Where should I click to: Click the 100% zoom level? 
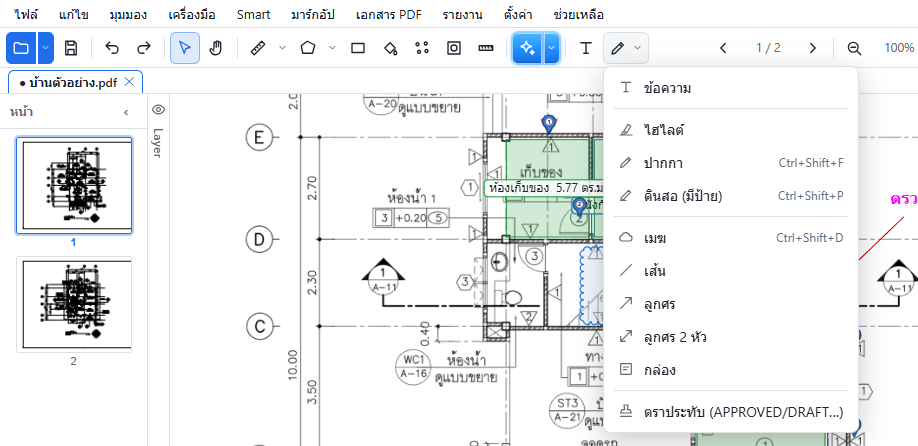(899, 48)
